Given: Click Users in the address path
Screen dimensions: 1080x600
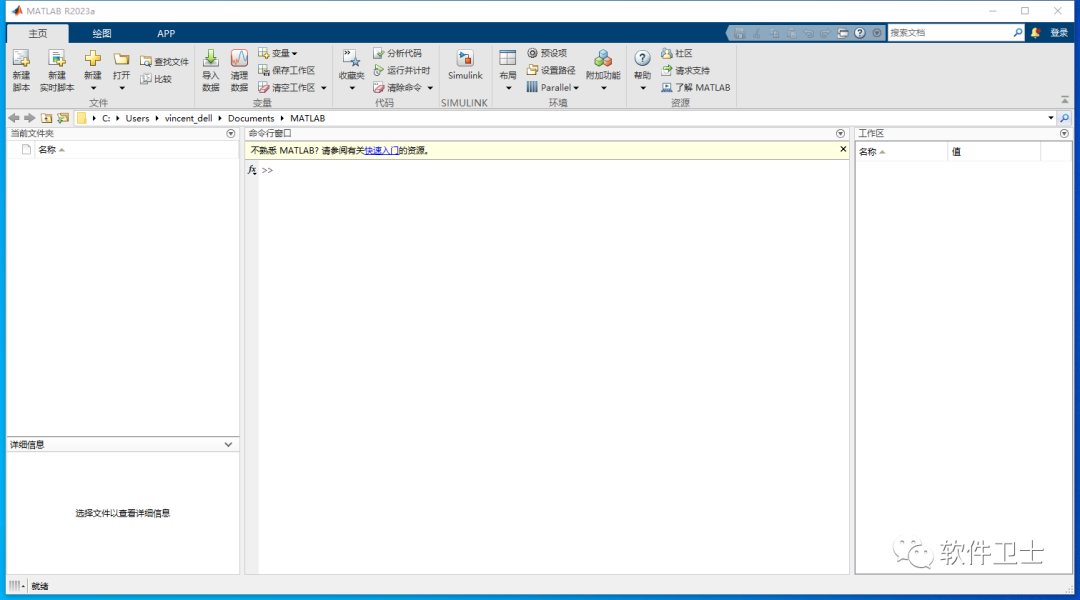Looking at the screenshot, I should tap(137, 118).
